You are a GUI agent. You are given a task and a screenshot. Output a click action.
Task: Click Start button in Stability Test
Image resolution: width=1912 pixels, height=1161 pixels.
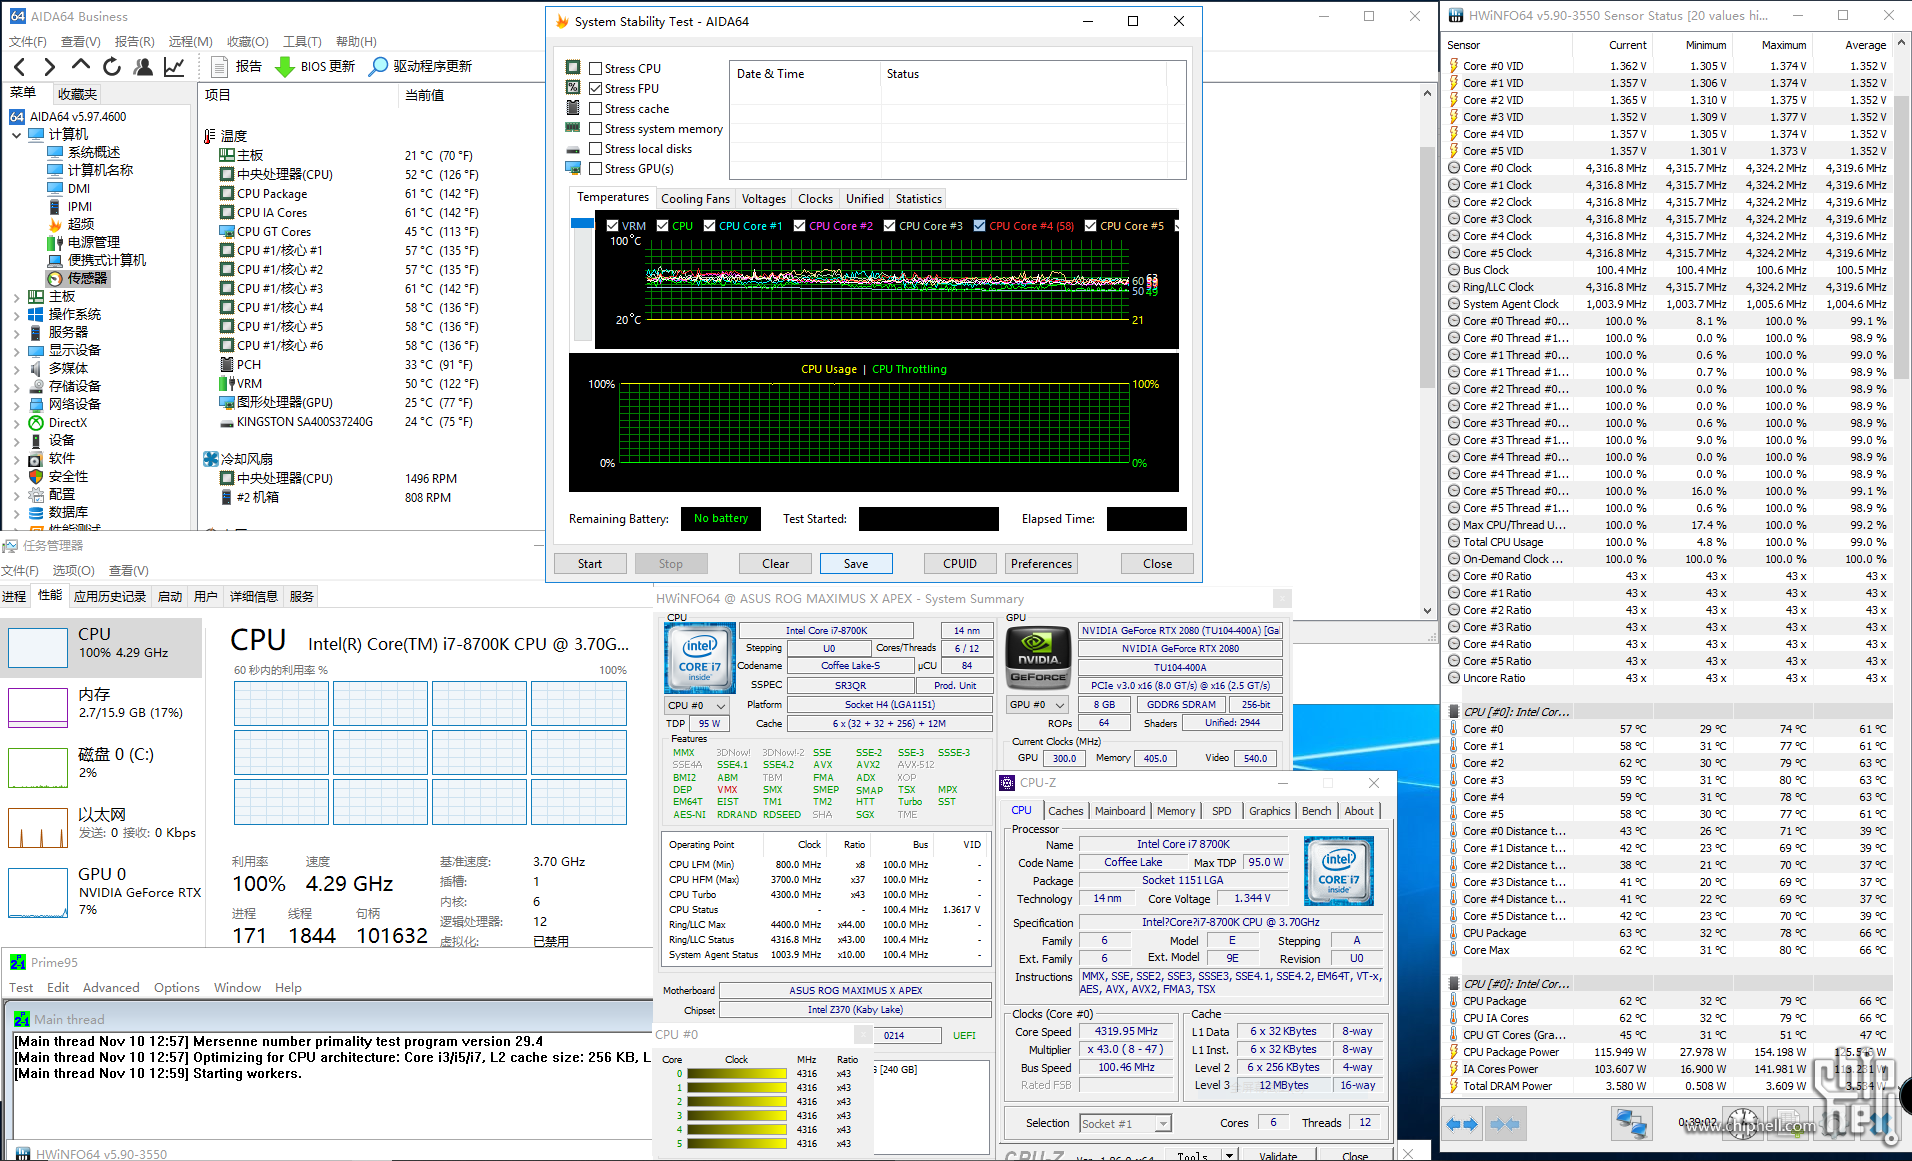point(590,563)
